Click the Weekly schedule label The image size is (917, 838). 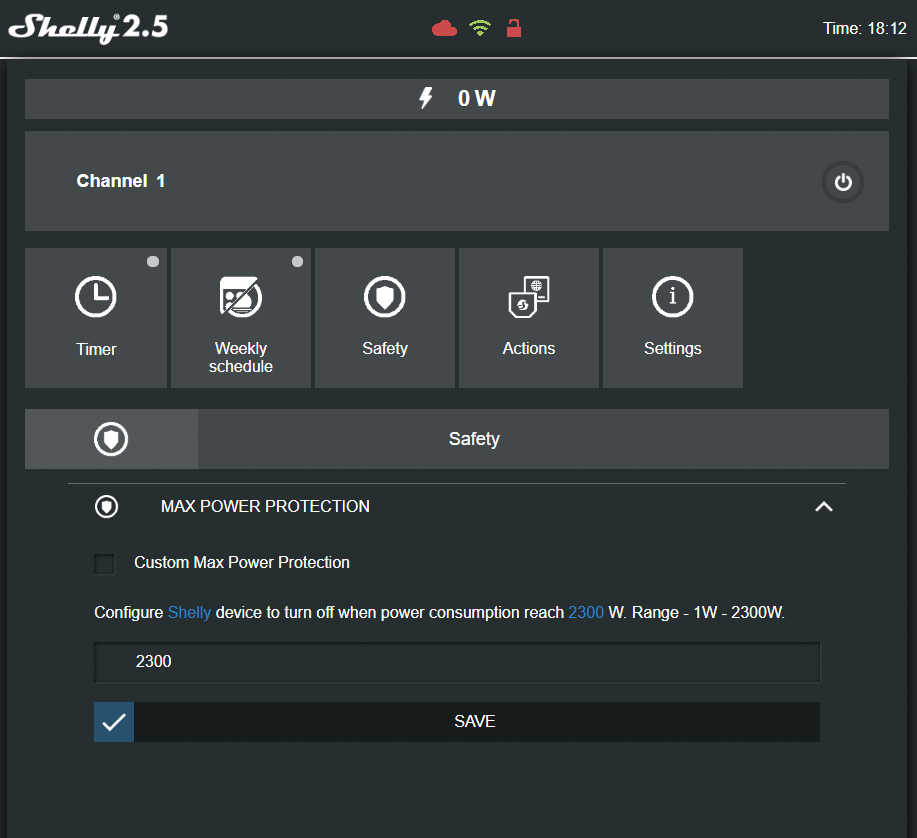240,357
